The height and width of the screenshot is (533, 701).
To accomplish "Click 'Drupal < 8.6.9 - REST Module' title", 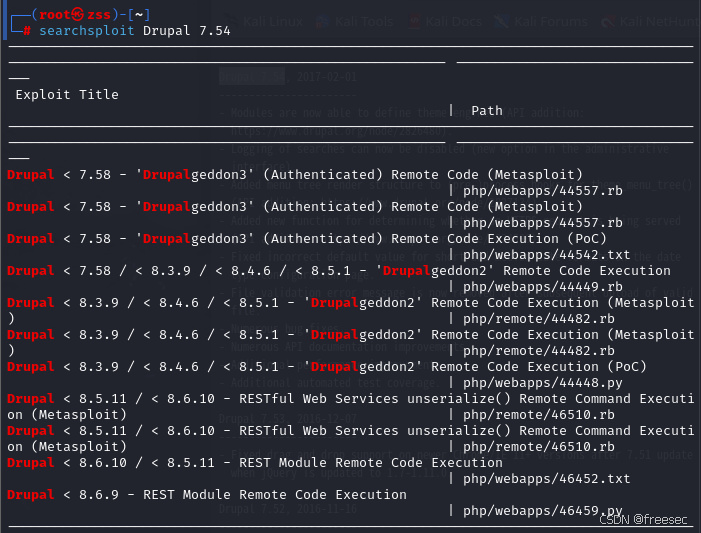I will (x=207, y=495).
